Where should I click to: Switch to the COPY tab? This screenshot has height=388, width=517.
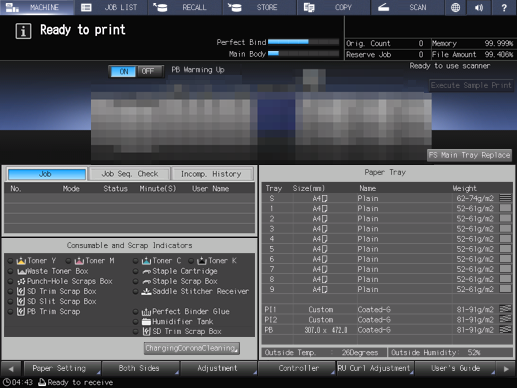[334, 7]
